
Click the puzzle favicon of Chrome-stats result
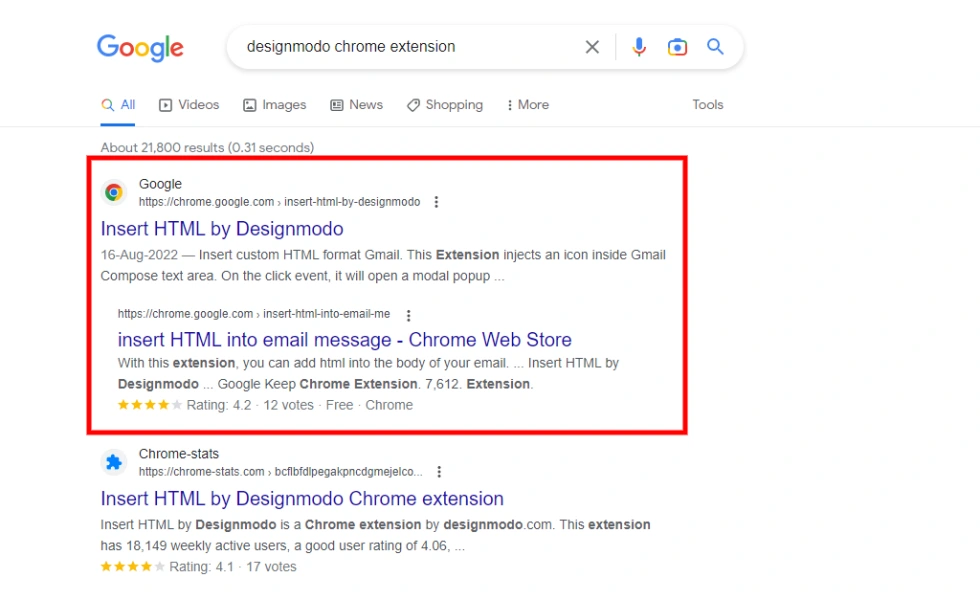[x=114, y=462]
